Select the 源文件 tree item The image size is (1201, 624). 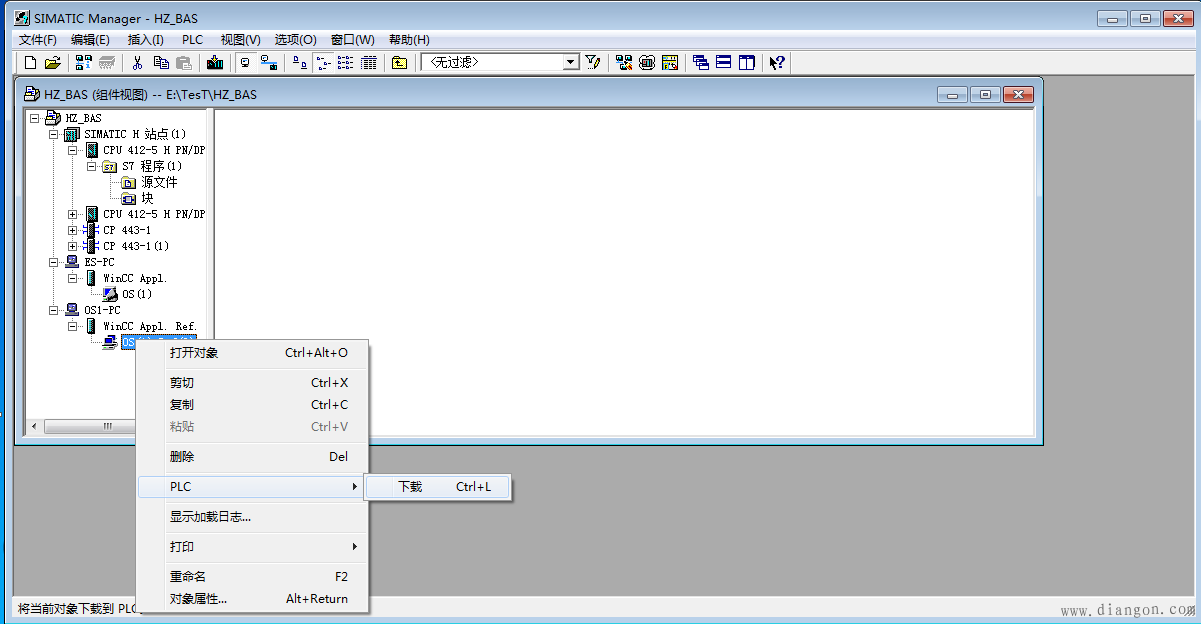[x=159, y=182]
